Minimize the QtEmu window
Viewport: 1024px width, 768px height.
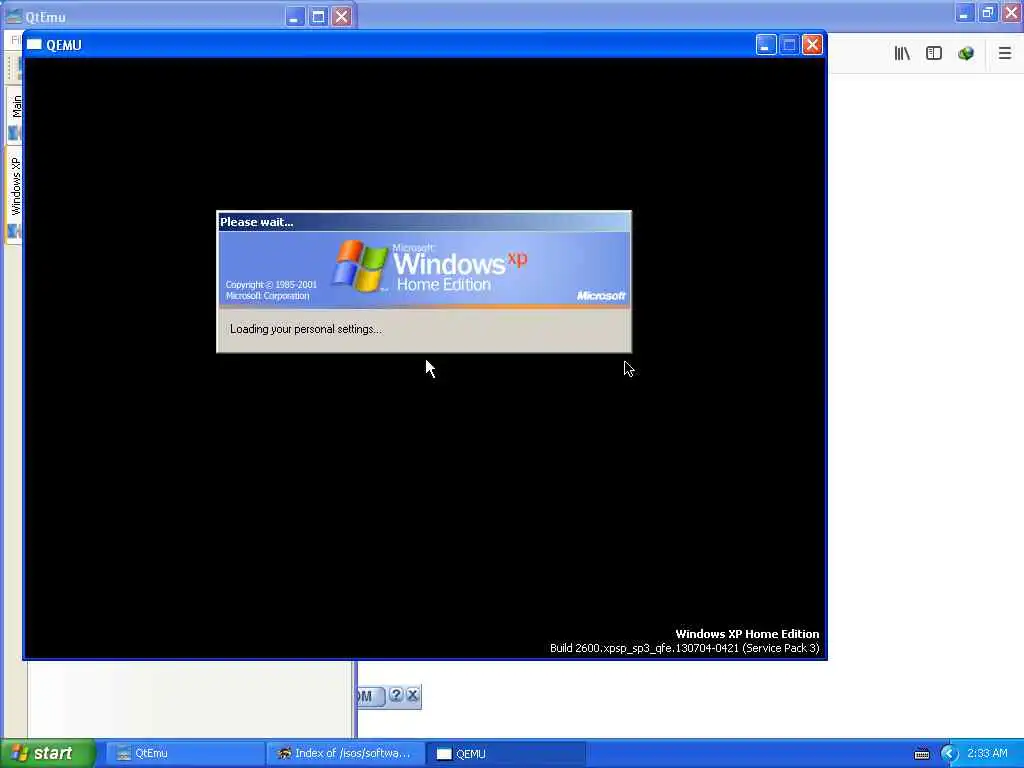click(295, 16)
